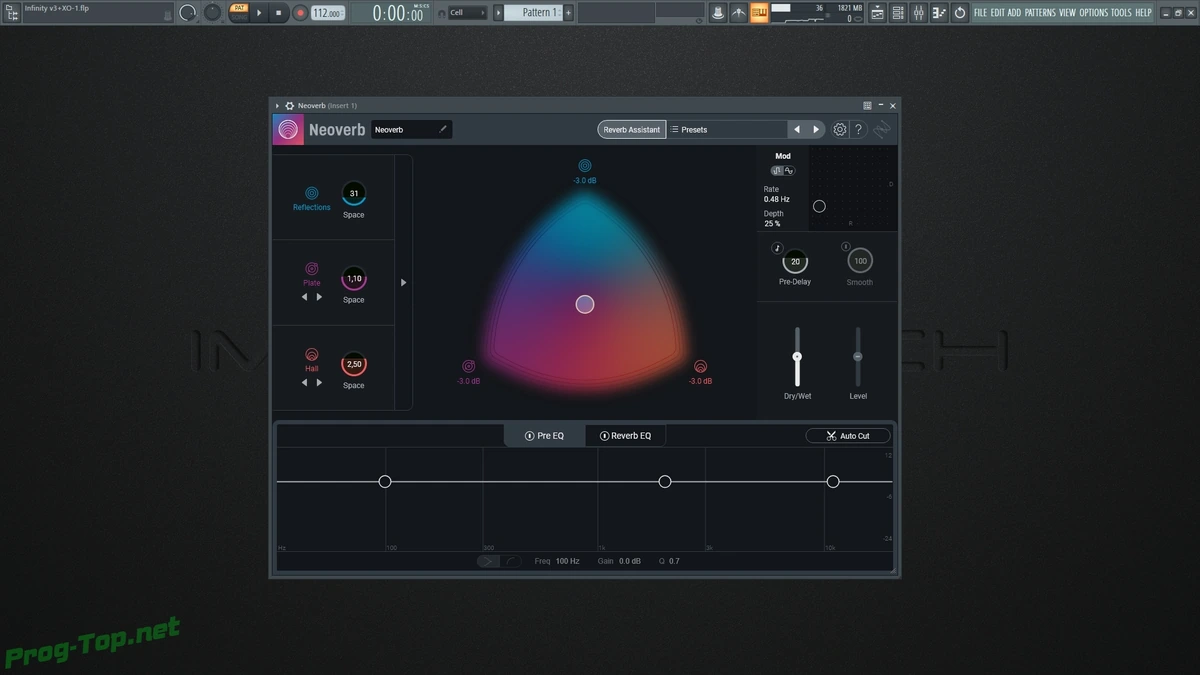
Task: Select the Hall engine icon
Action: coord(312,355)
